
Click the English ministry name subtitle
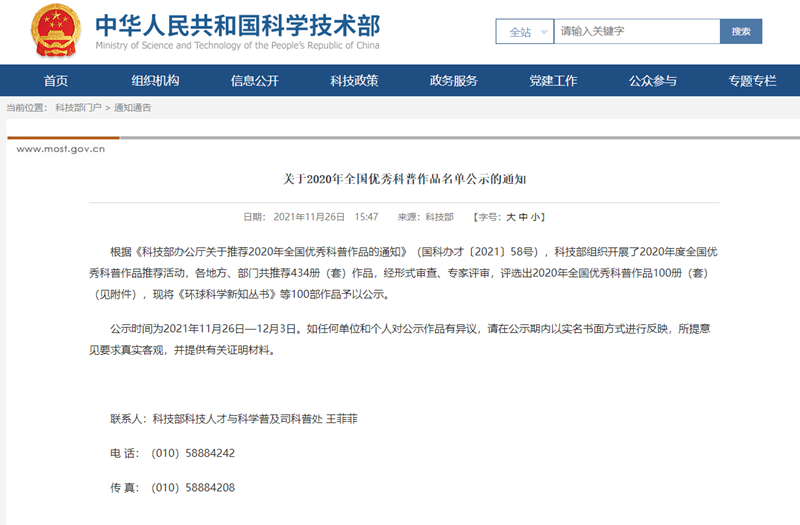pos(237,45)
